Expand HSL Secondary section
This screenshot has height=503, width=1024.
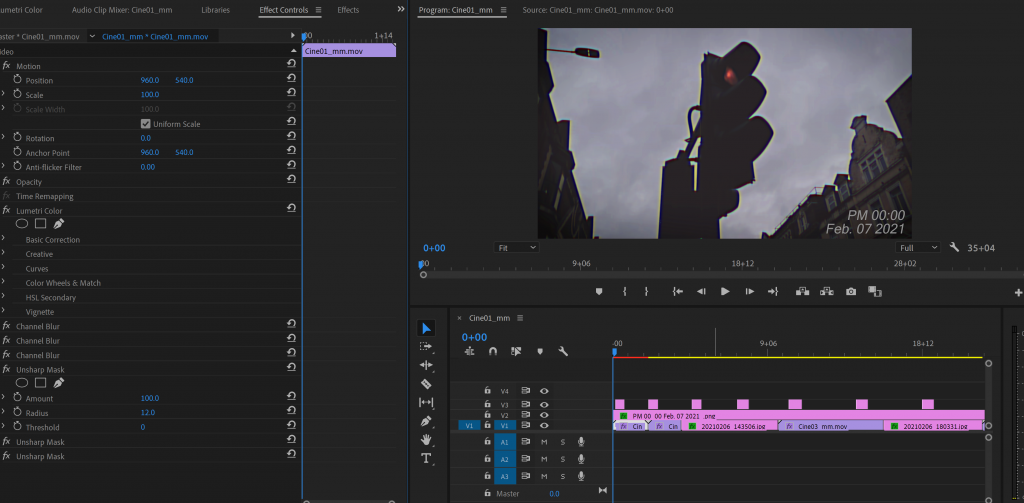point(3,297)
